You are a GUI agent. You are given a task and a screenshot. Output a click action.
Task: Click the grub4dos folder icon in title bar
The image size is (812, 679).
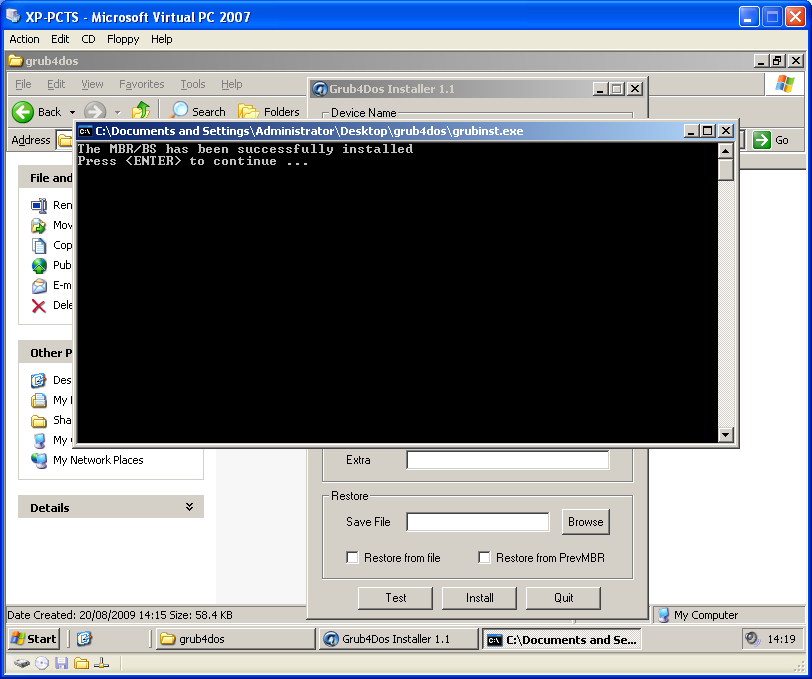coord(16,61)
